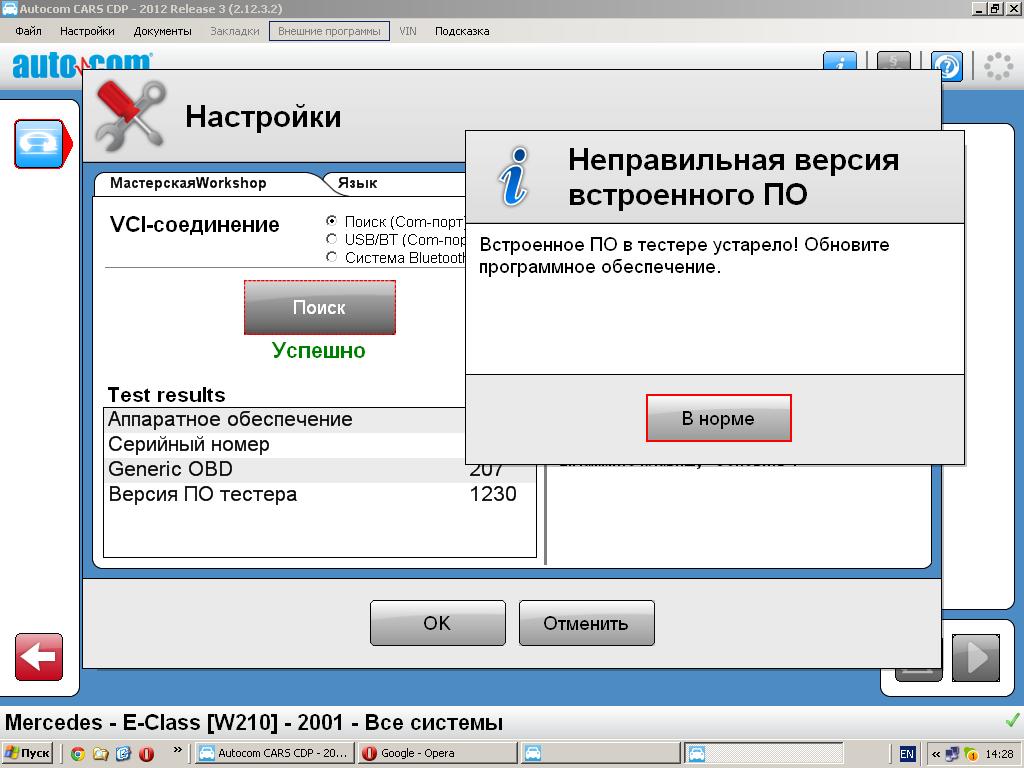Open Google Chrome from quick launch
Viewport: 1024px width, 768px height.
pyautogui.click(x=78, y=754)
